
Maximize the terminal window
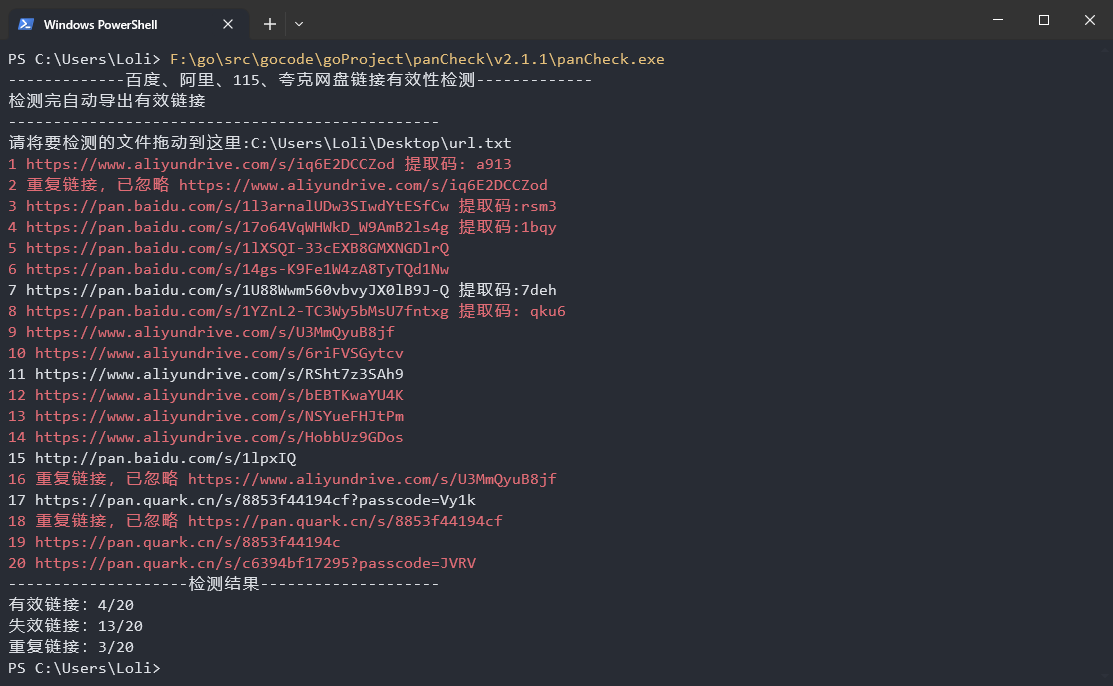click(1043, 20)
